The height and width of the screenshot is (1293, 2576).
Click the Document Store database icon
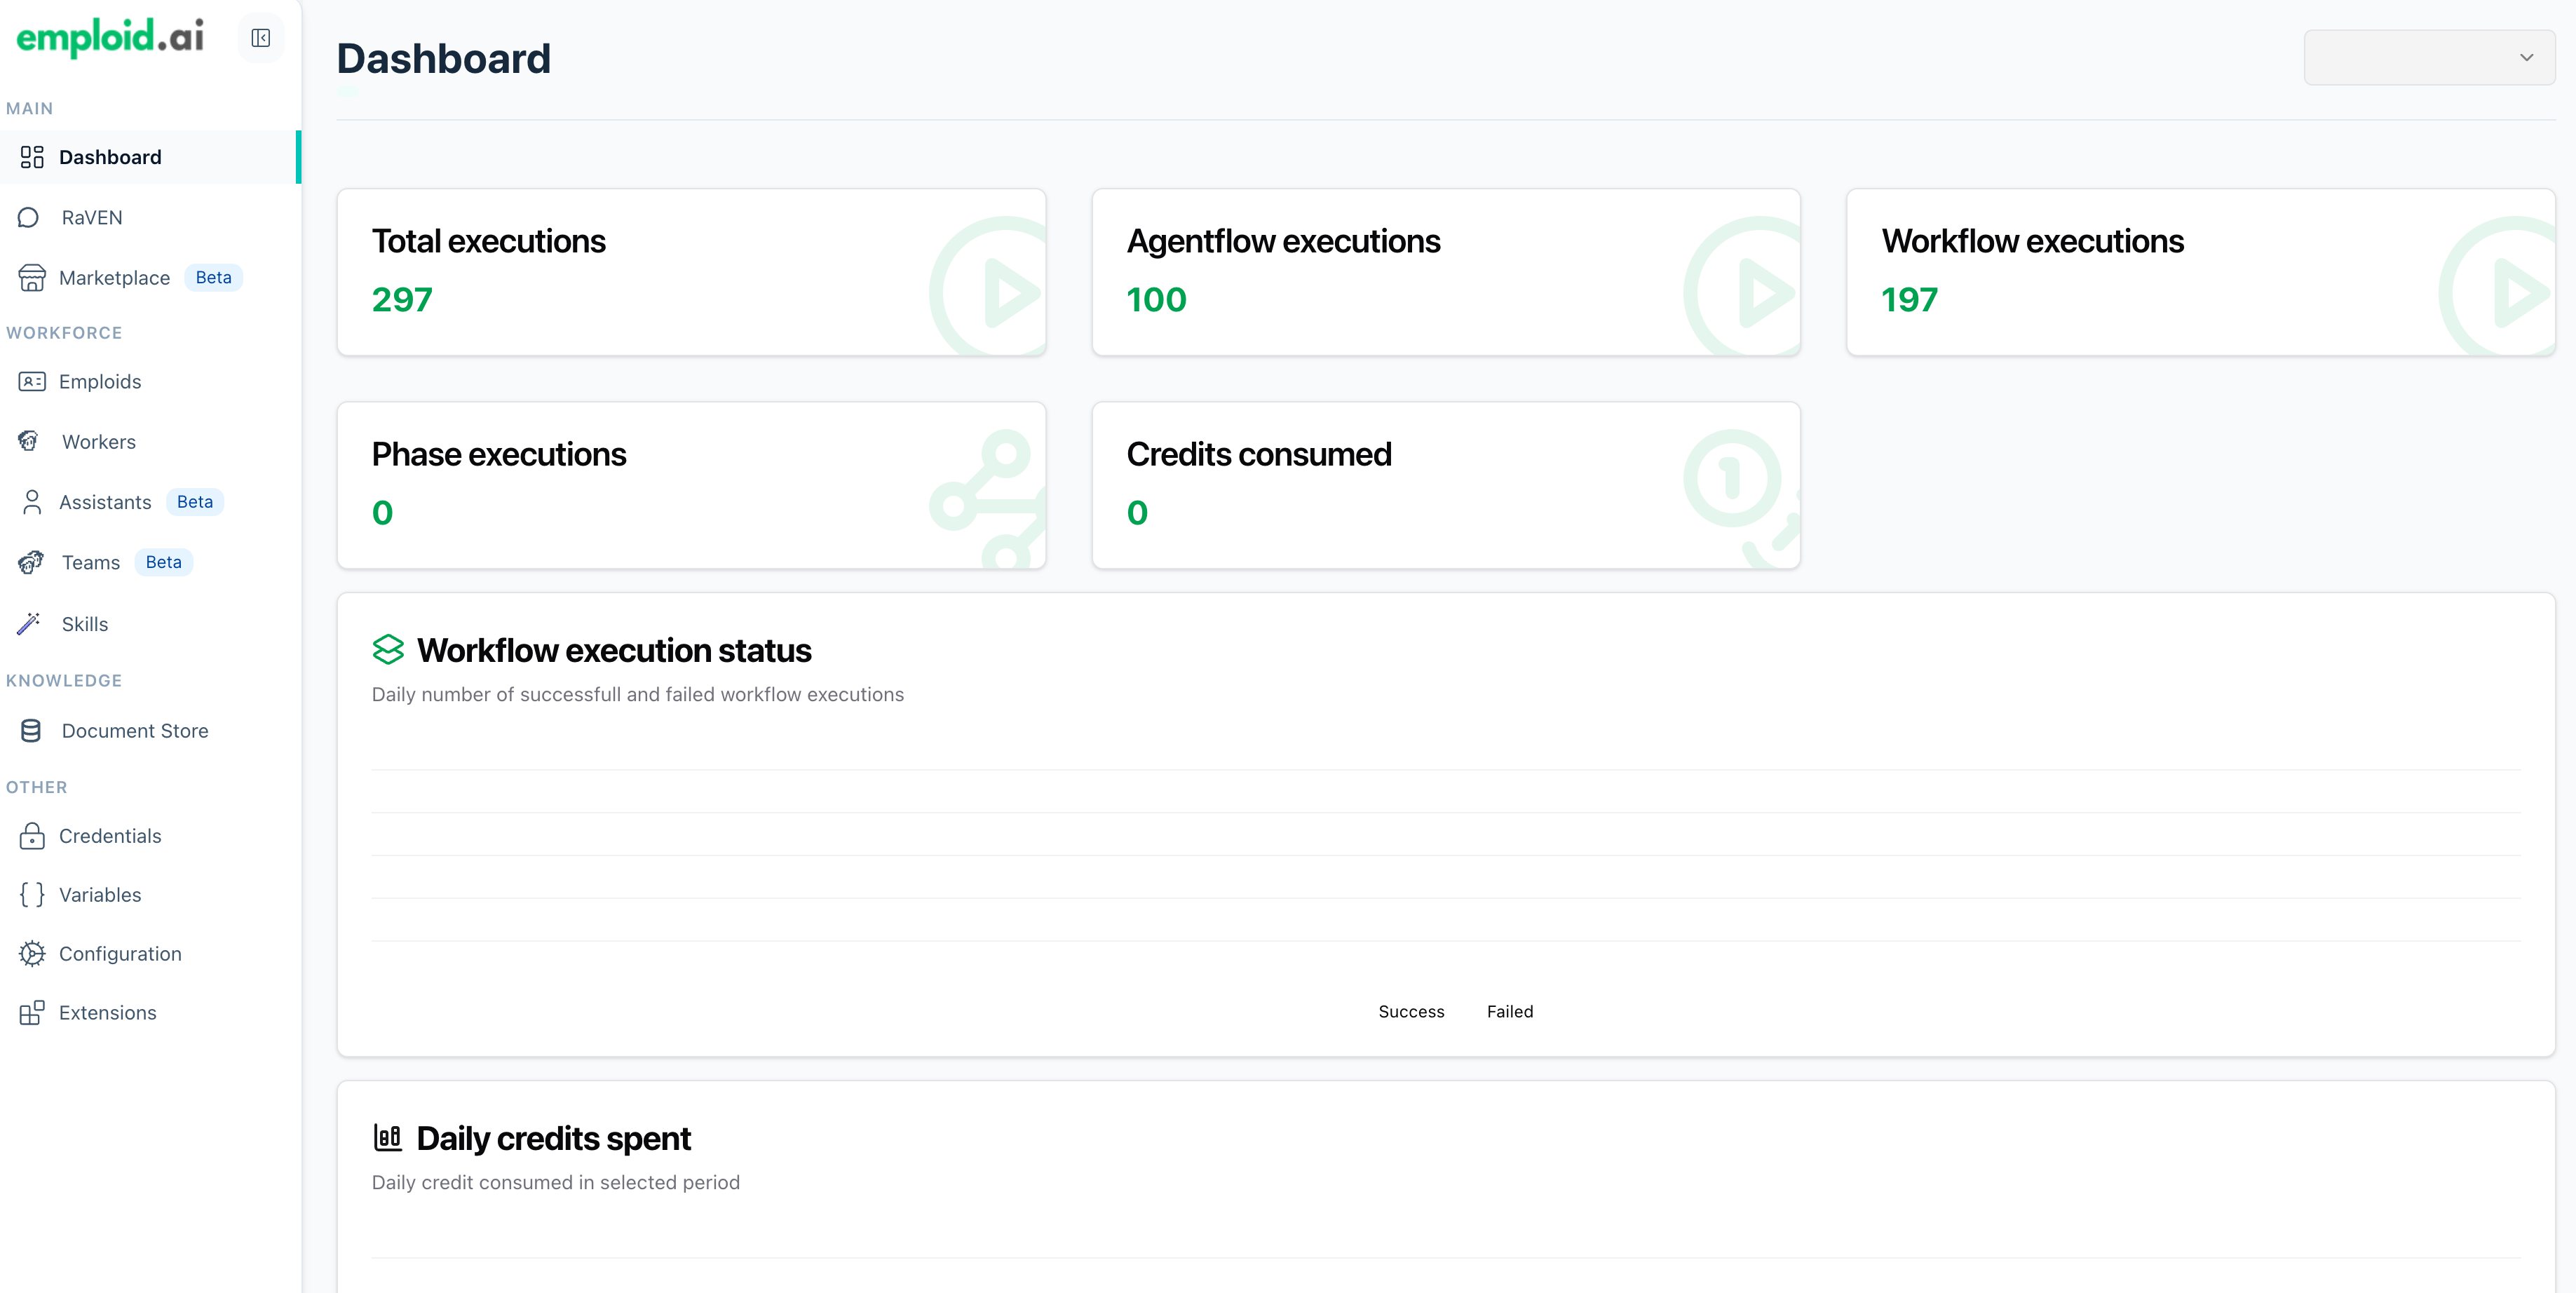[31, 731]
